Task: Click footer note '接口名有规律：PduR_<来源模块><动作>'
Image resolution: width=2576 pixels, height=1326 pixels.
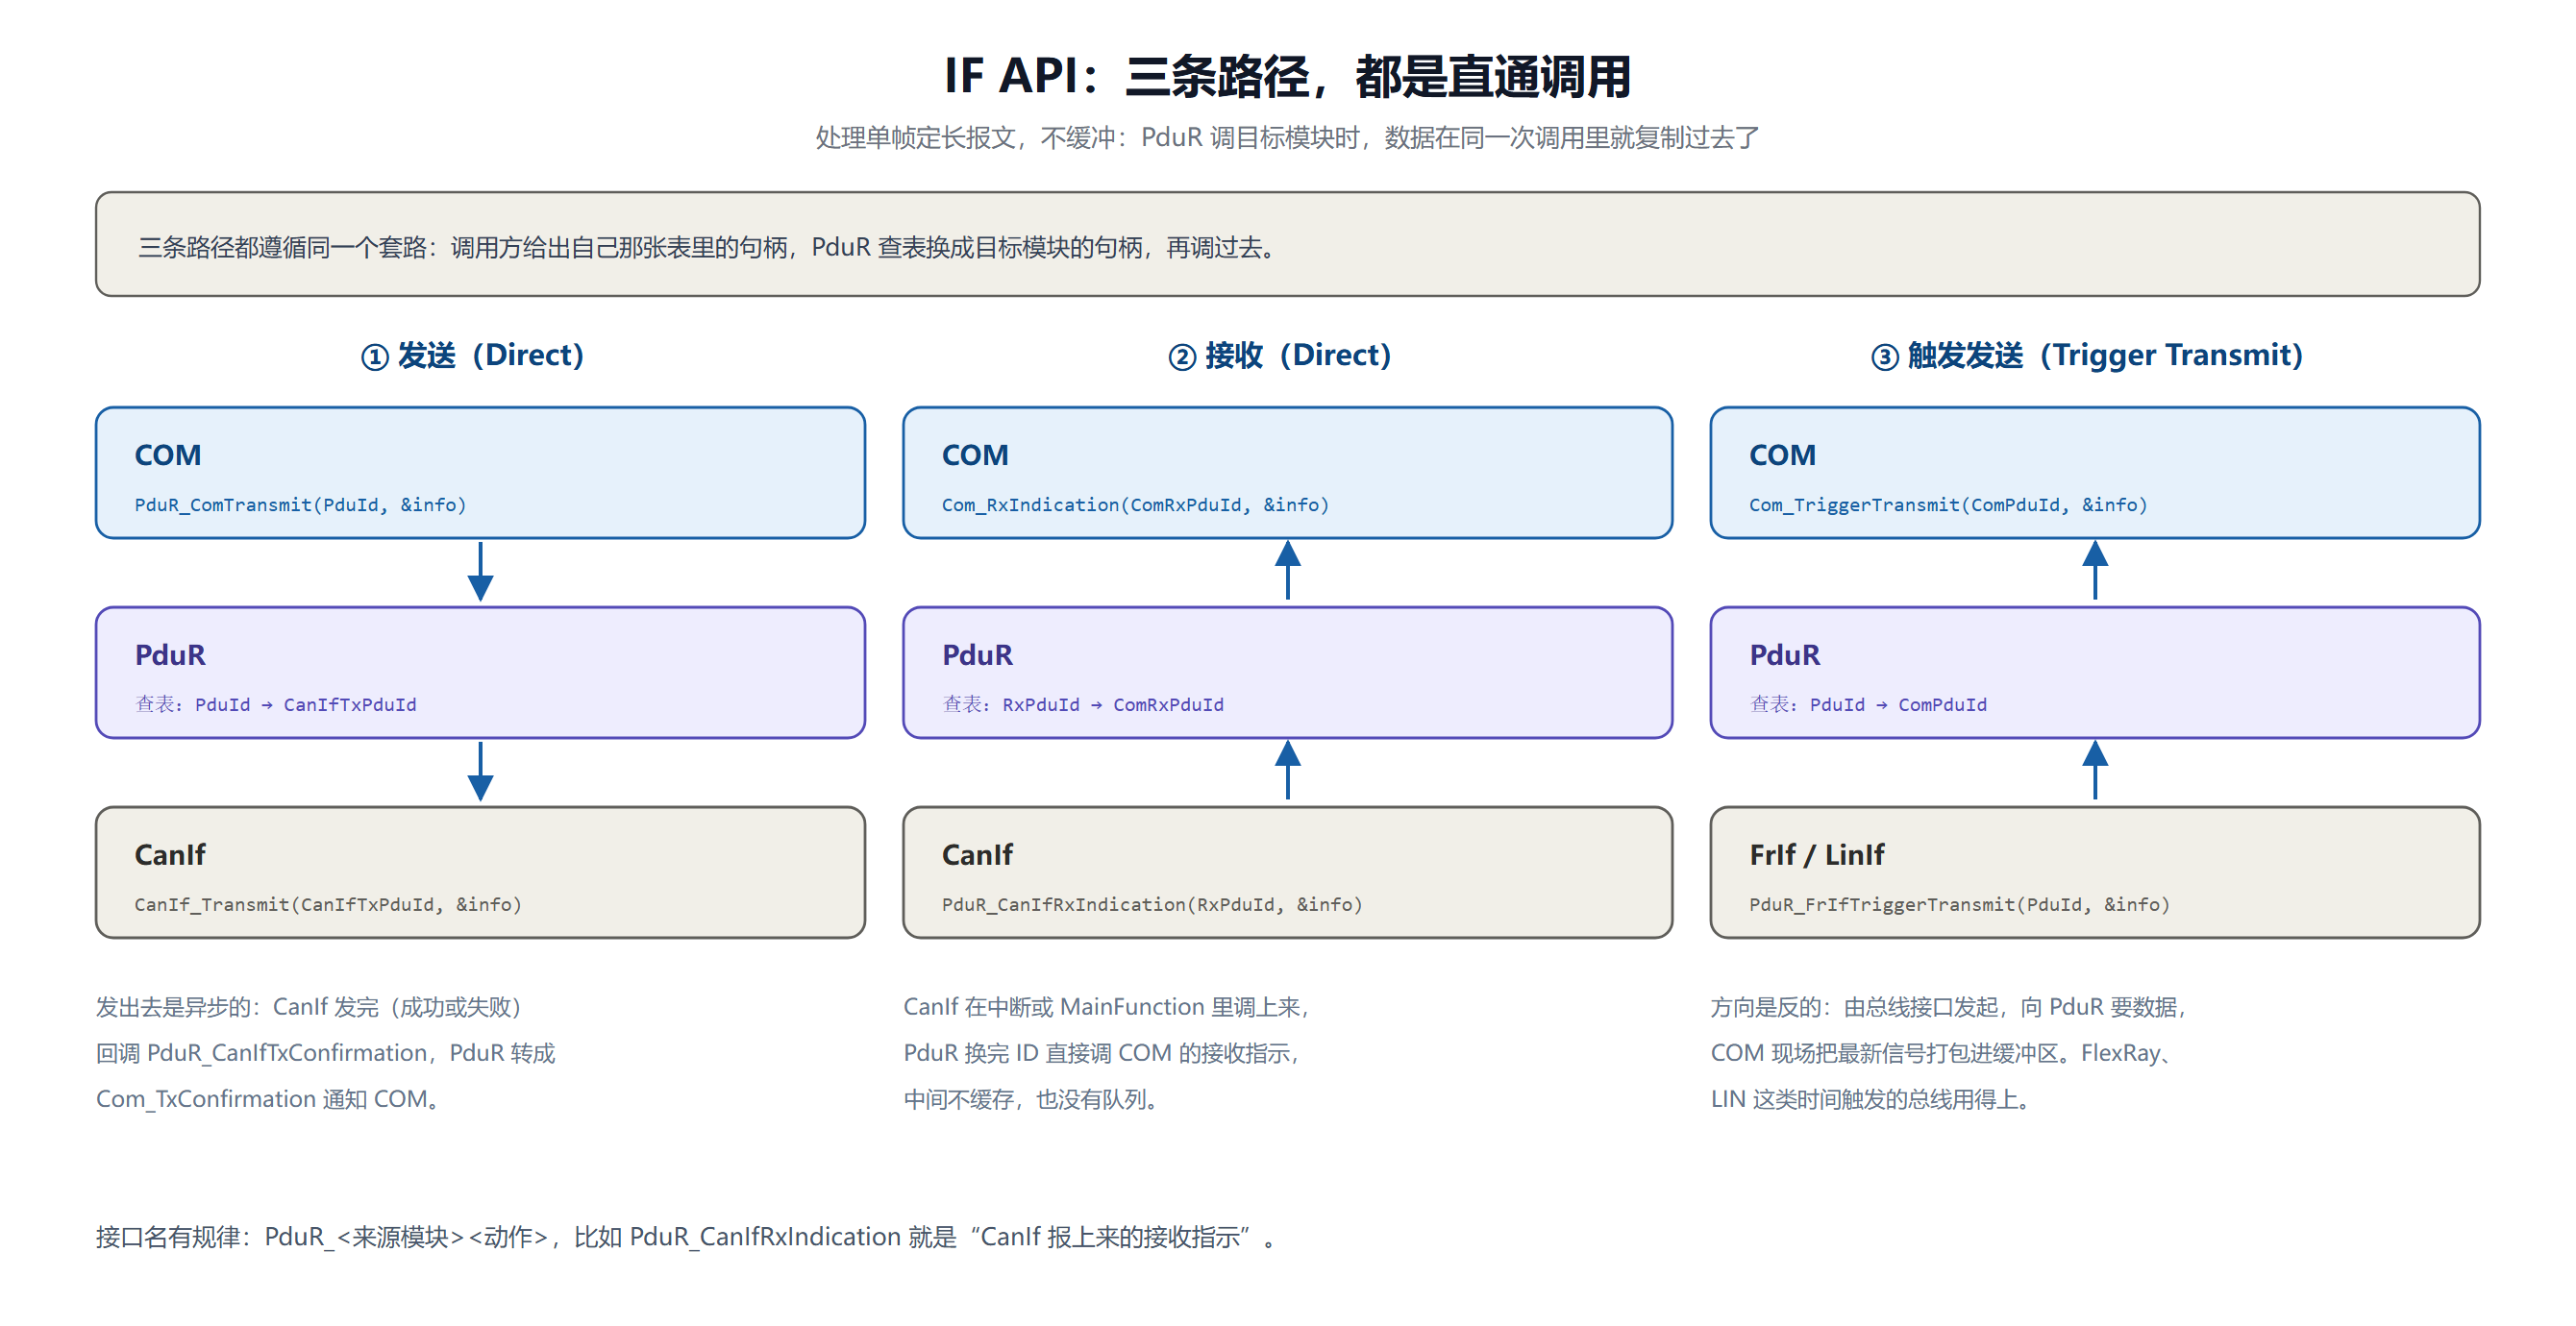Action: pyautogui.click(x=686, y=1237)
